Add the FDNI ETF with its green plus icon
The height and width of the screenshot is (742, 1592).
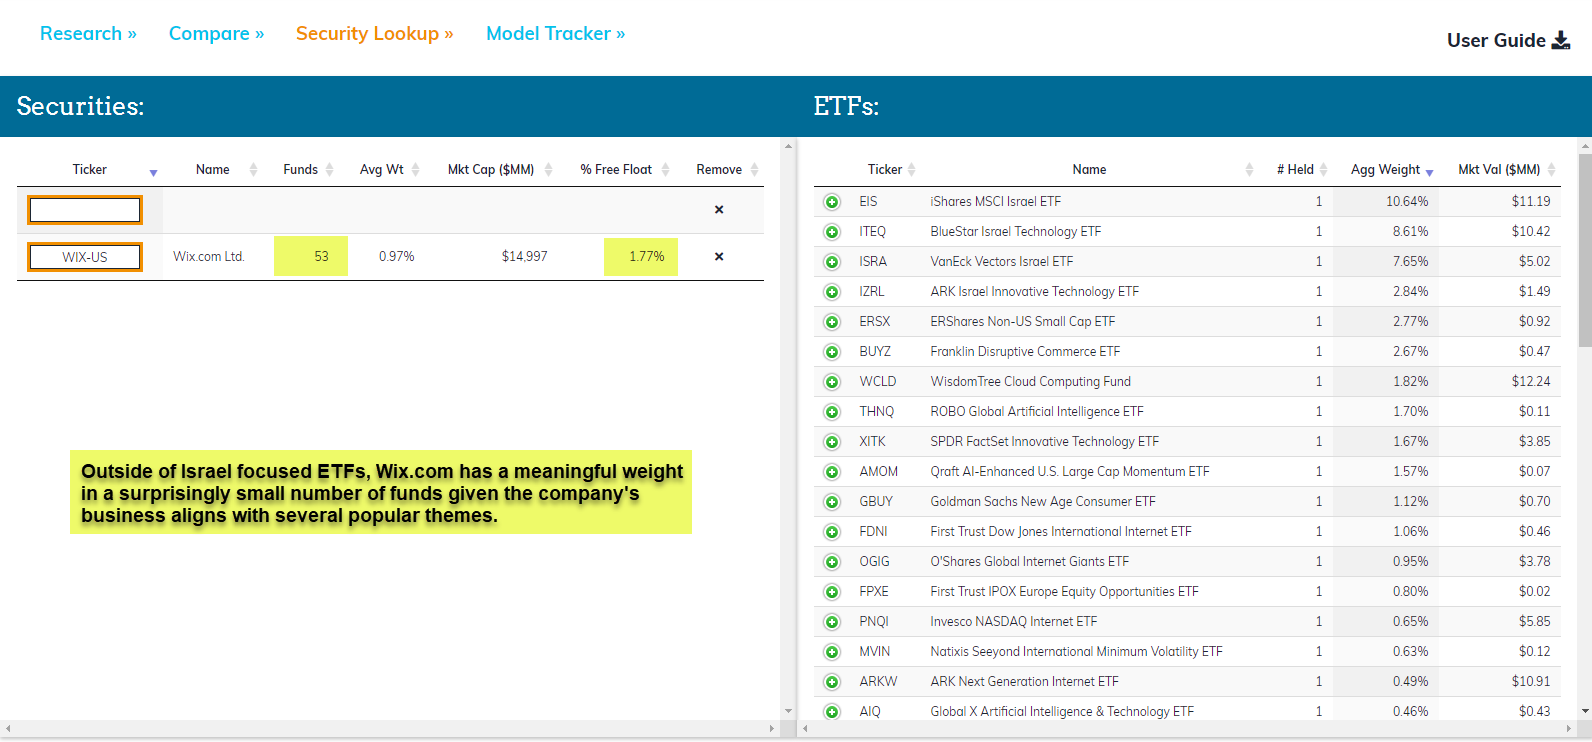point(832,532)
